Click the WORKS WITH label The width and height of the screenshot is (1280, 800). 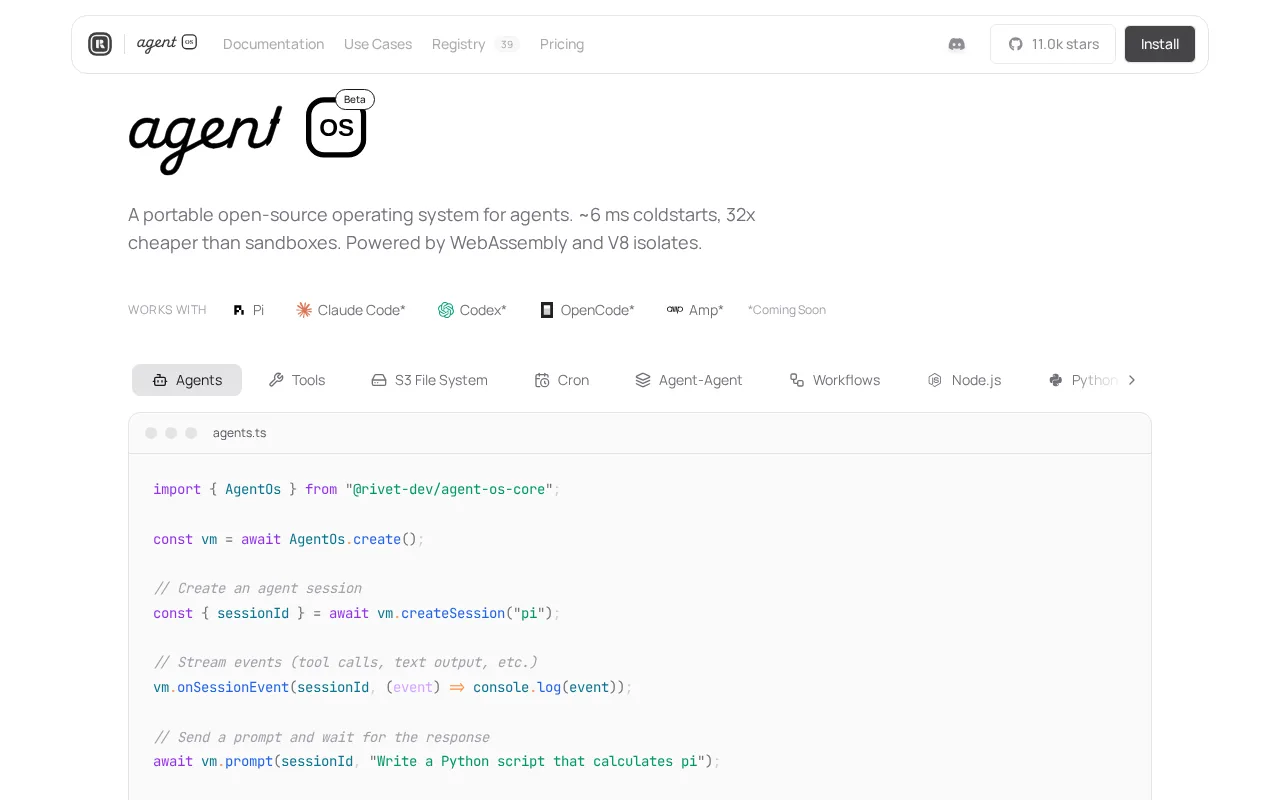point(167,310)
